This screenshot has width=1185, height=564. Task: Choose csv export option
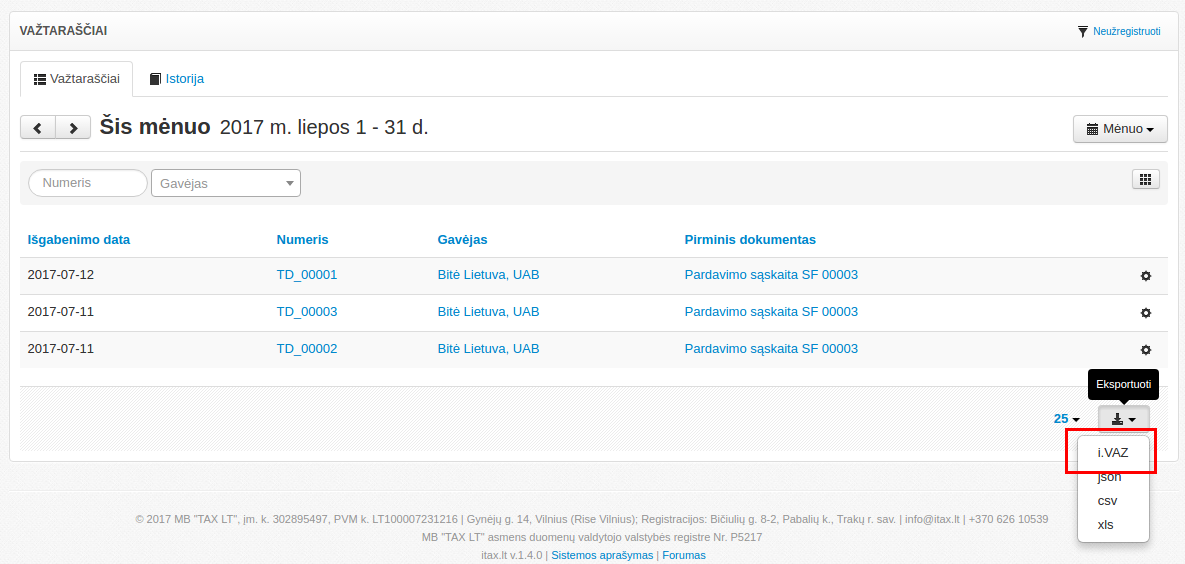point(1107,500)
